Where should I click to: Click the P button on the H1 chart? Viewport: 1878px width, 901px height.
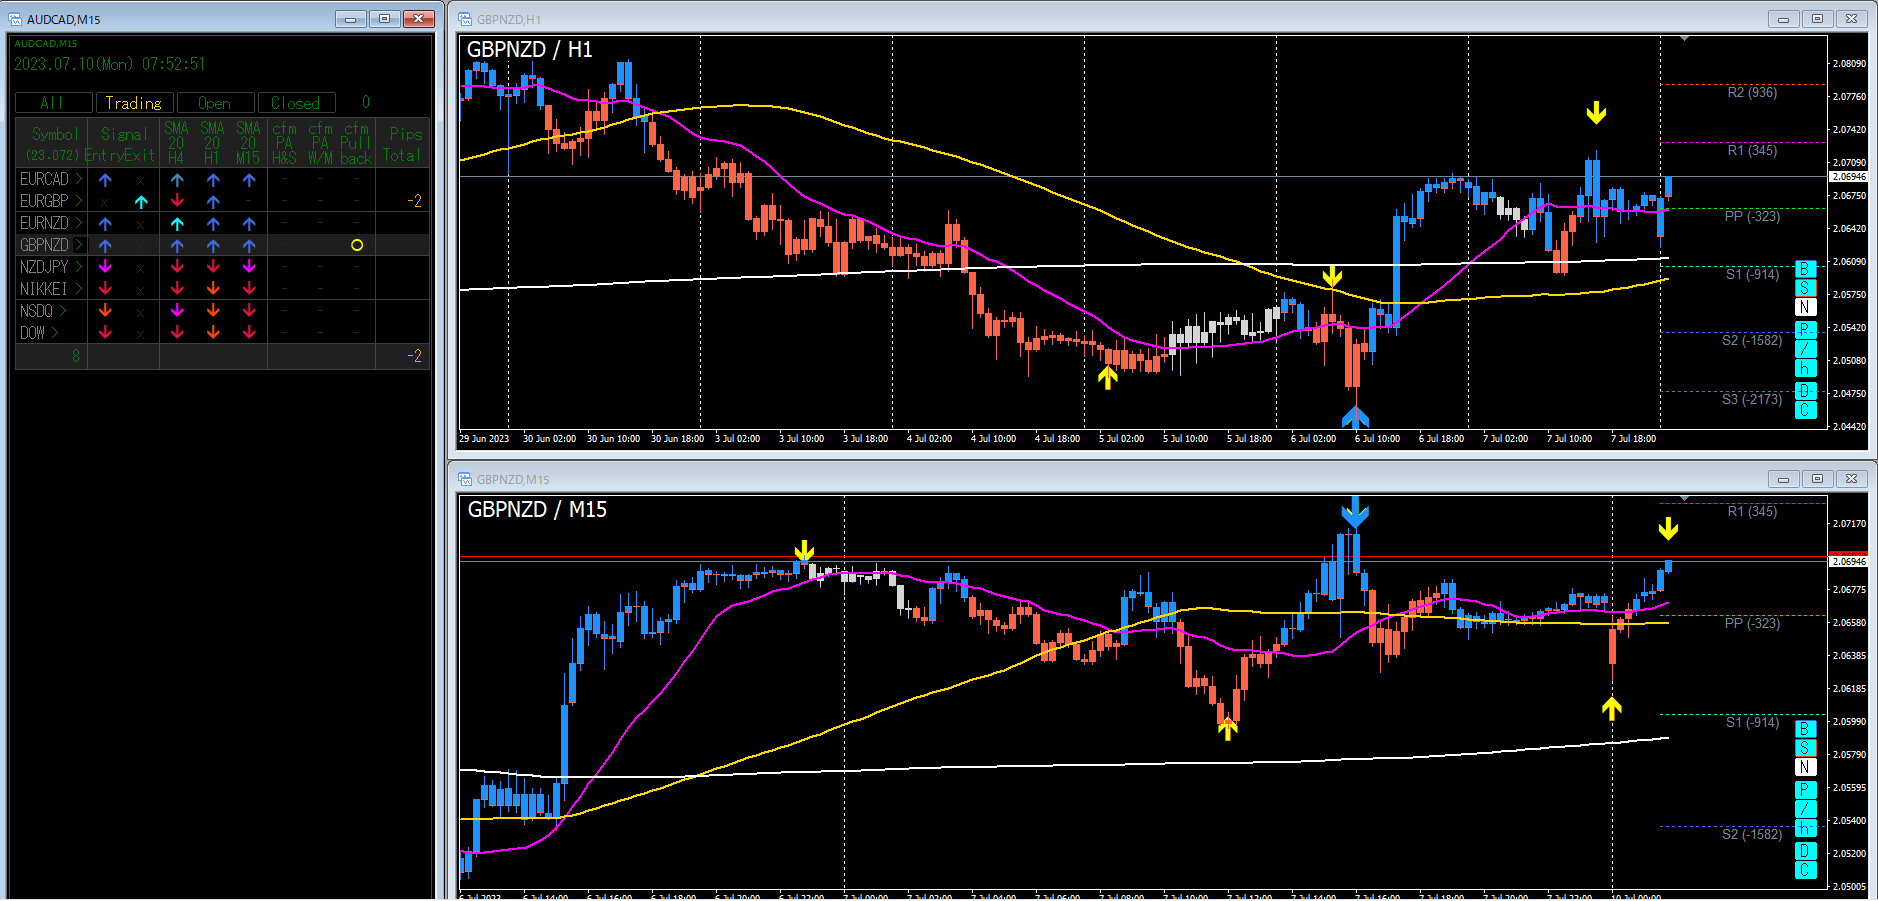click(1805, 330)
